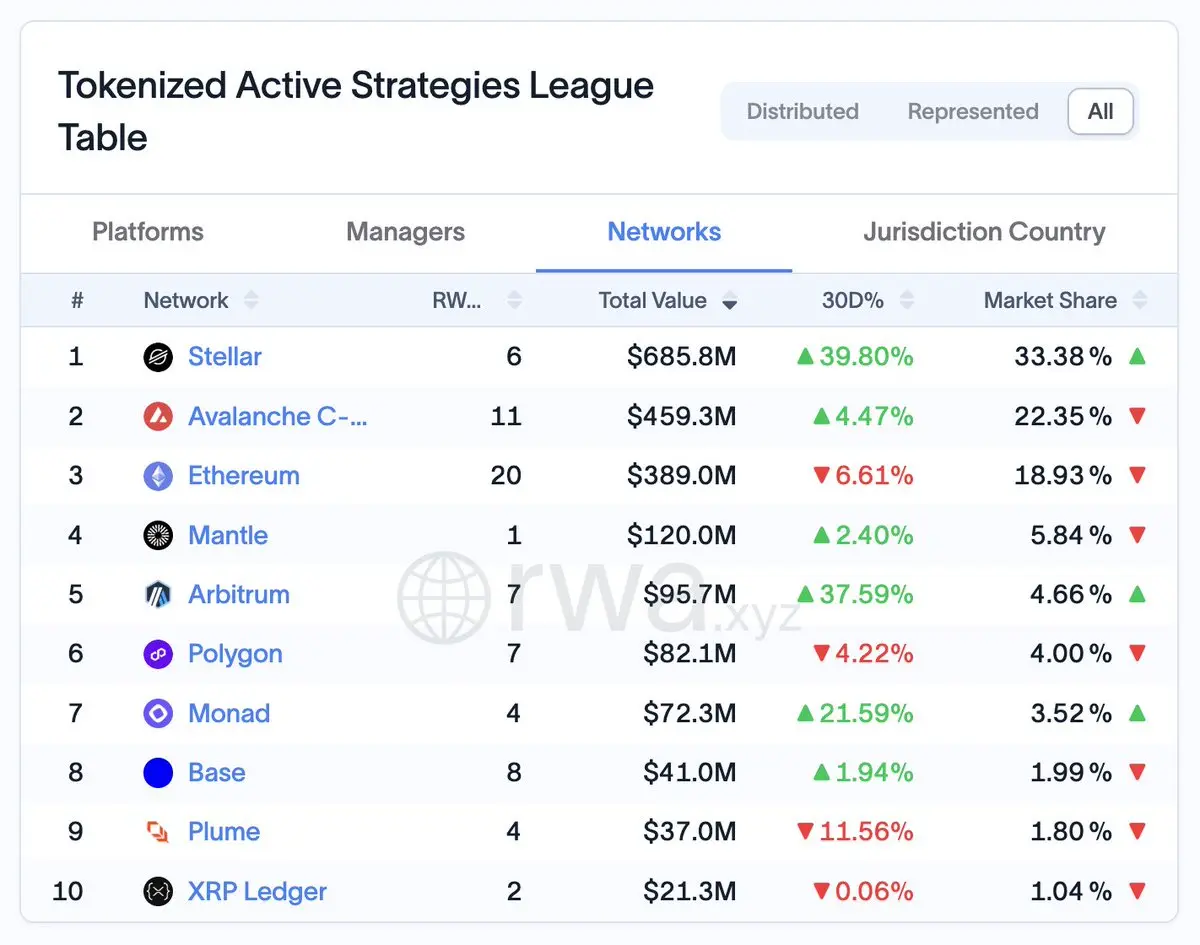Select the All view toggle
The image size is (1200, 945).
coord(1100,111)
